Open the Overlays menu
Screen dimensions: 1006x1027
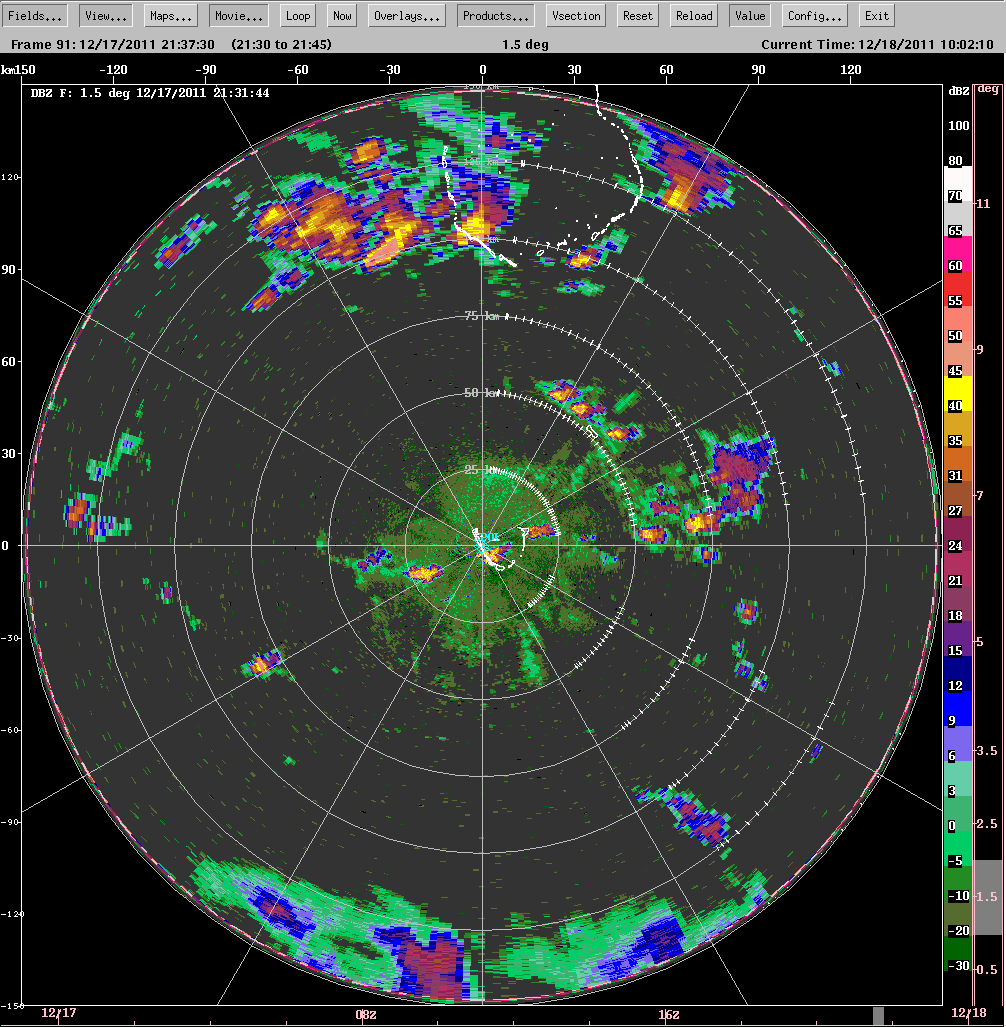(406, 15)
